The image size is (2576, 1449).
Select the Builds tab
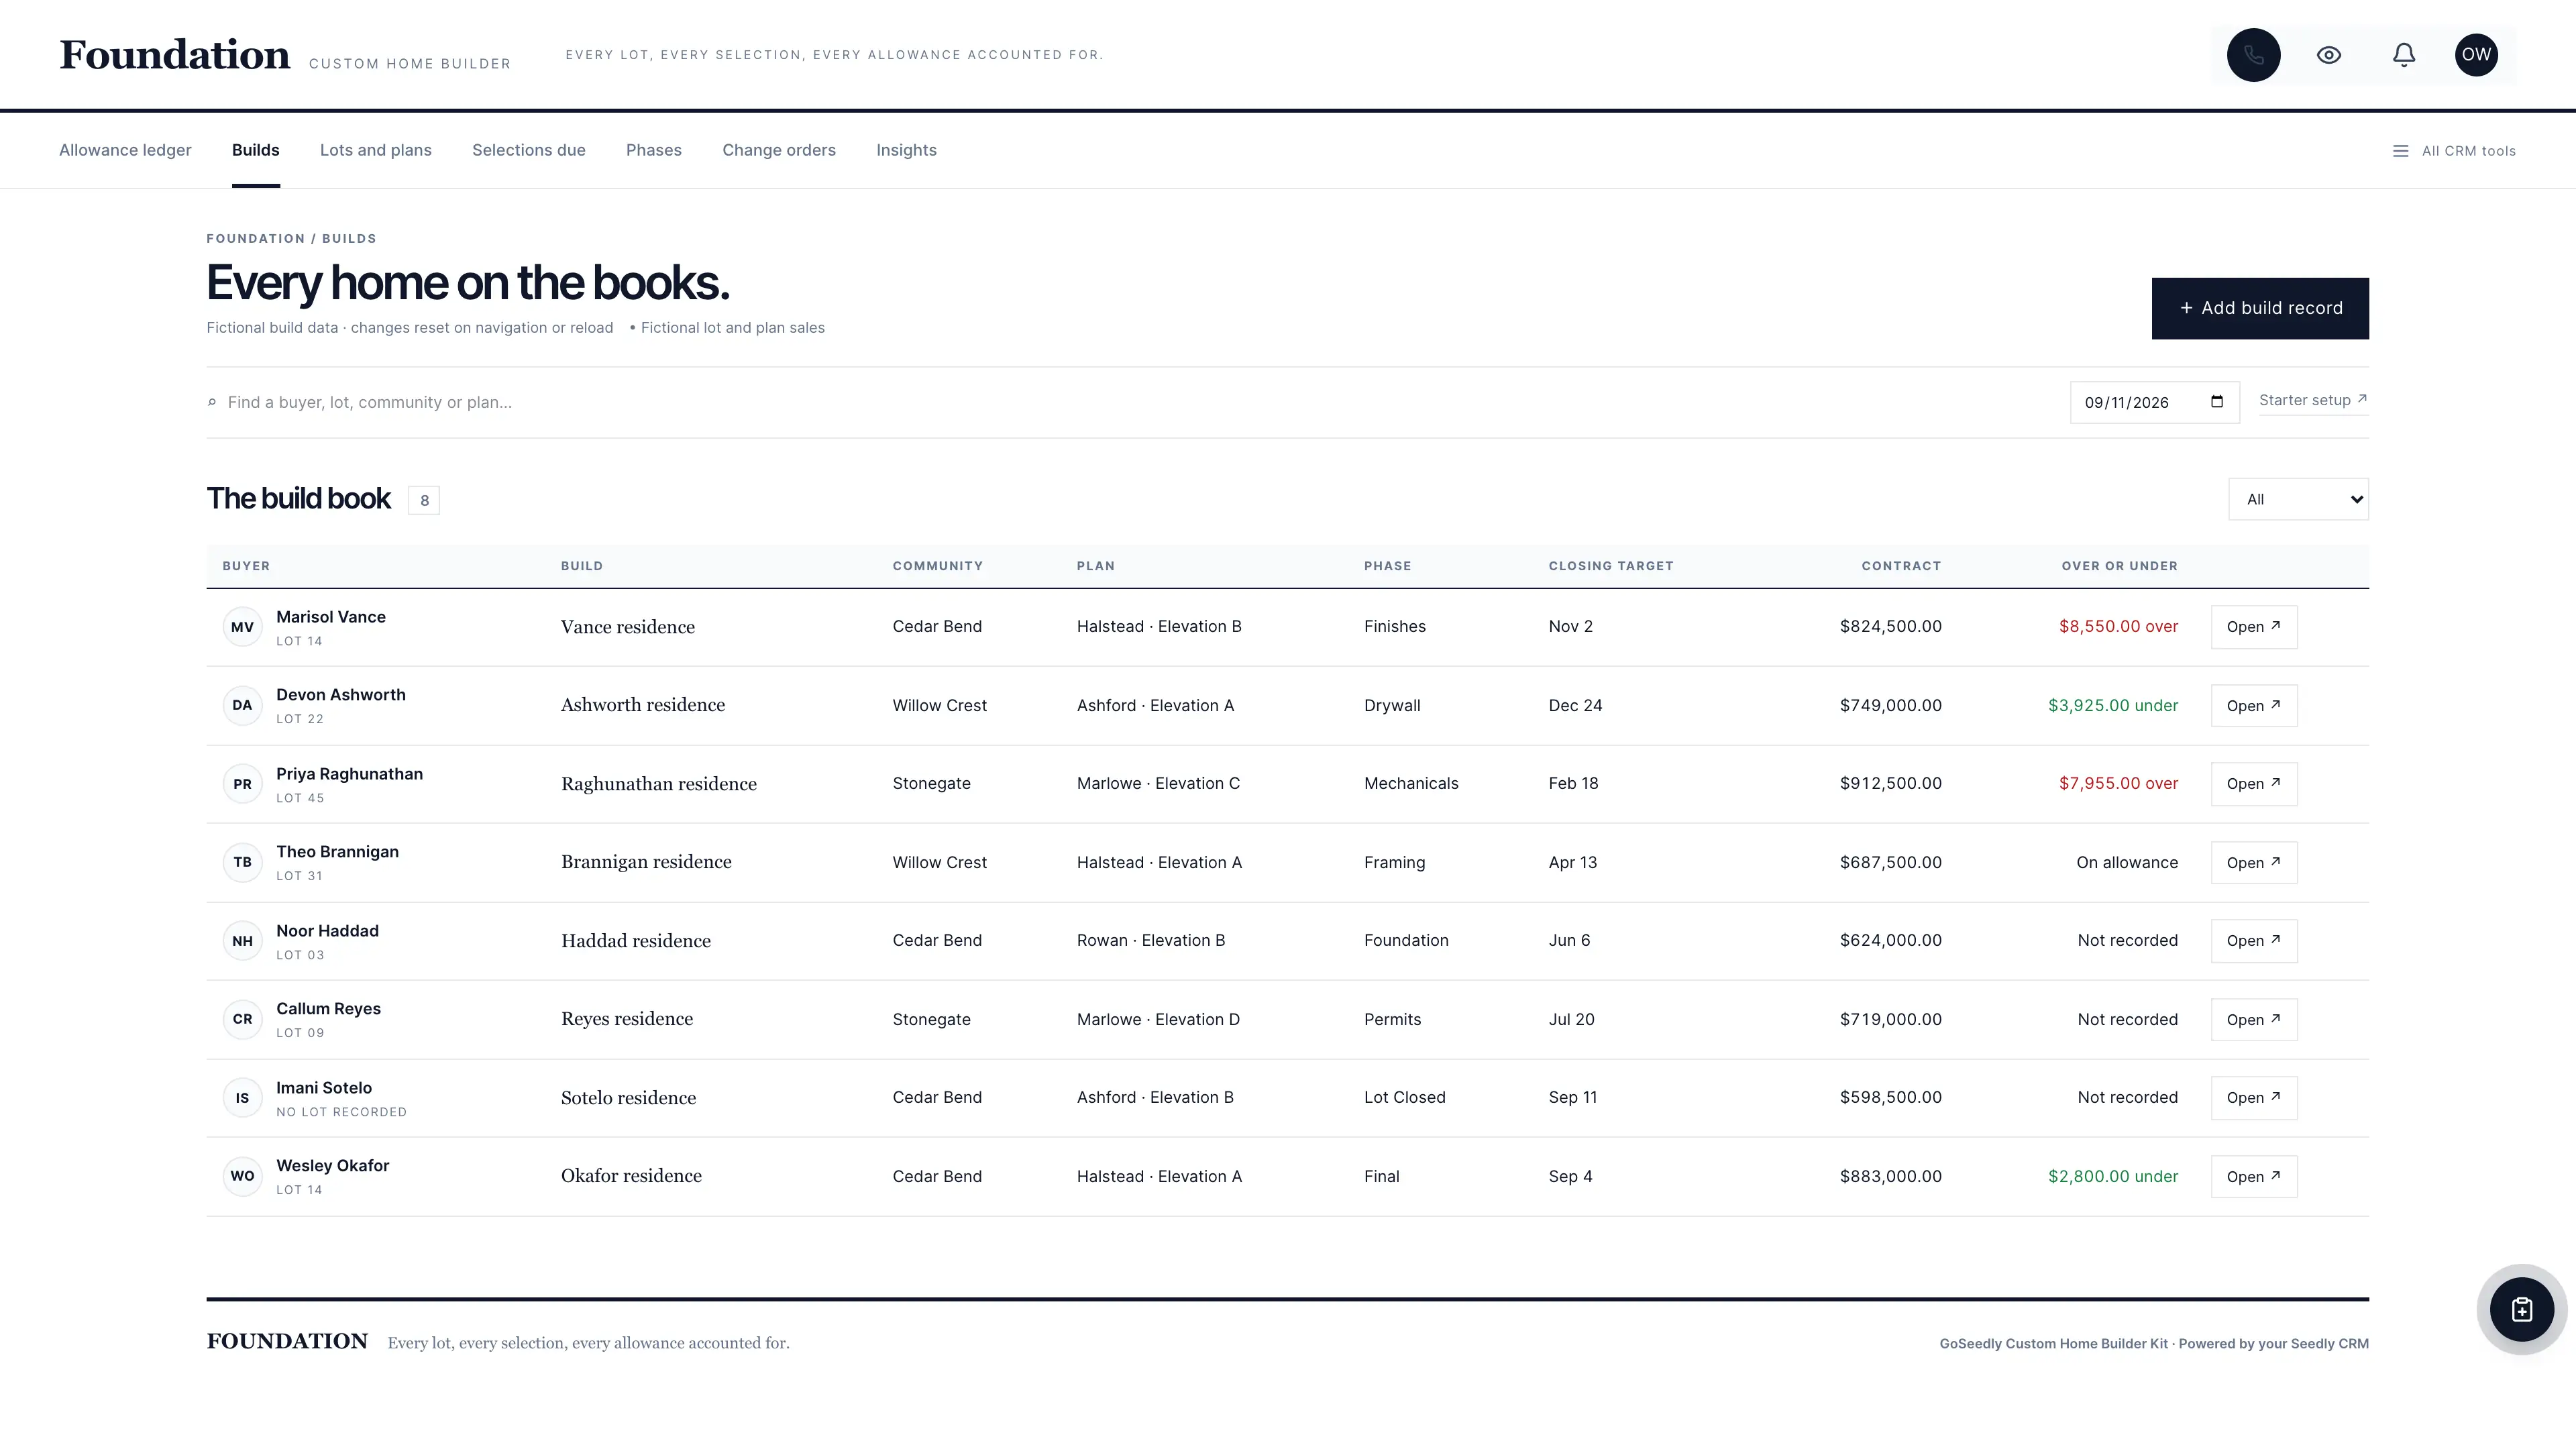pyautogui.click(x=256, y=150)
